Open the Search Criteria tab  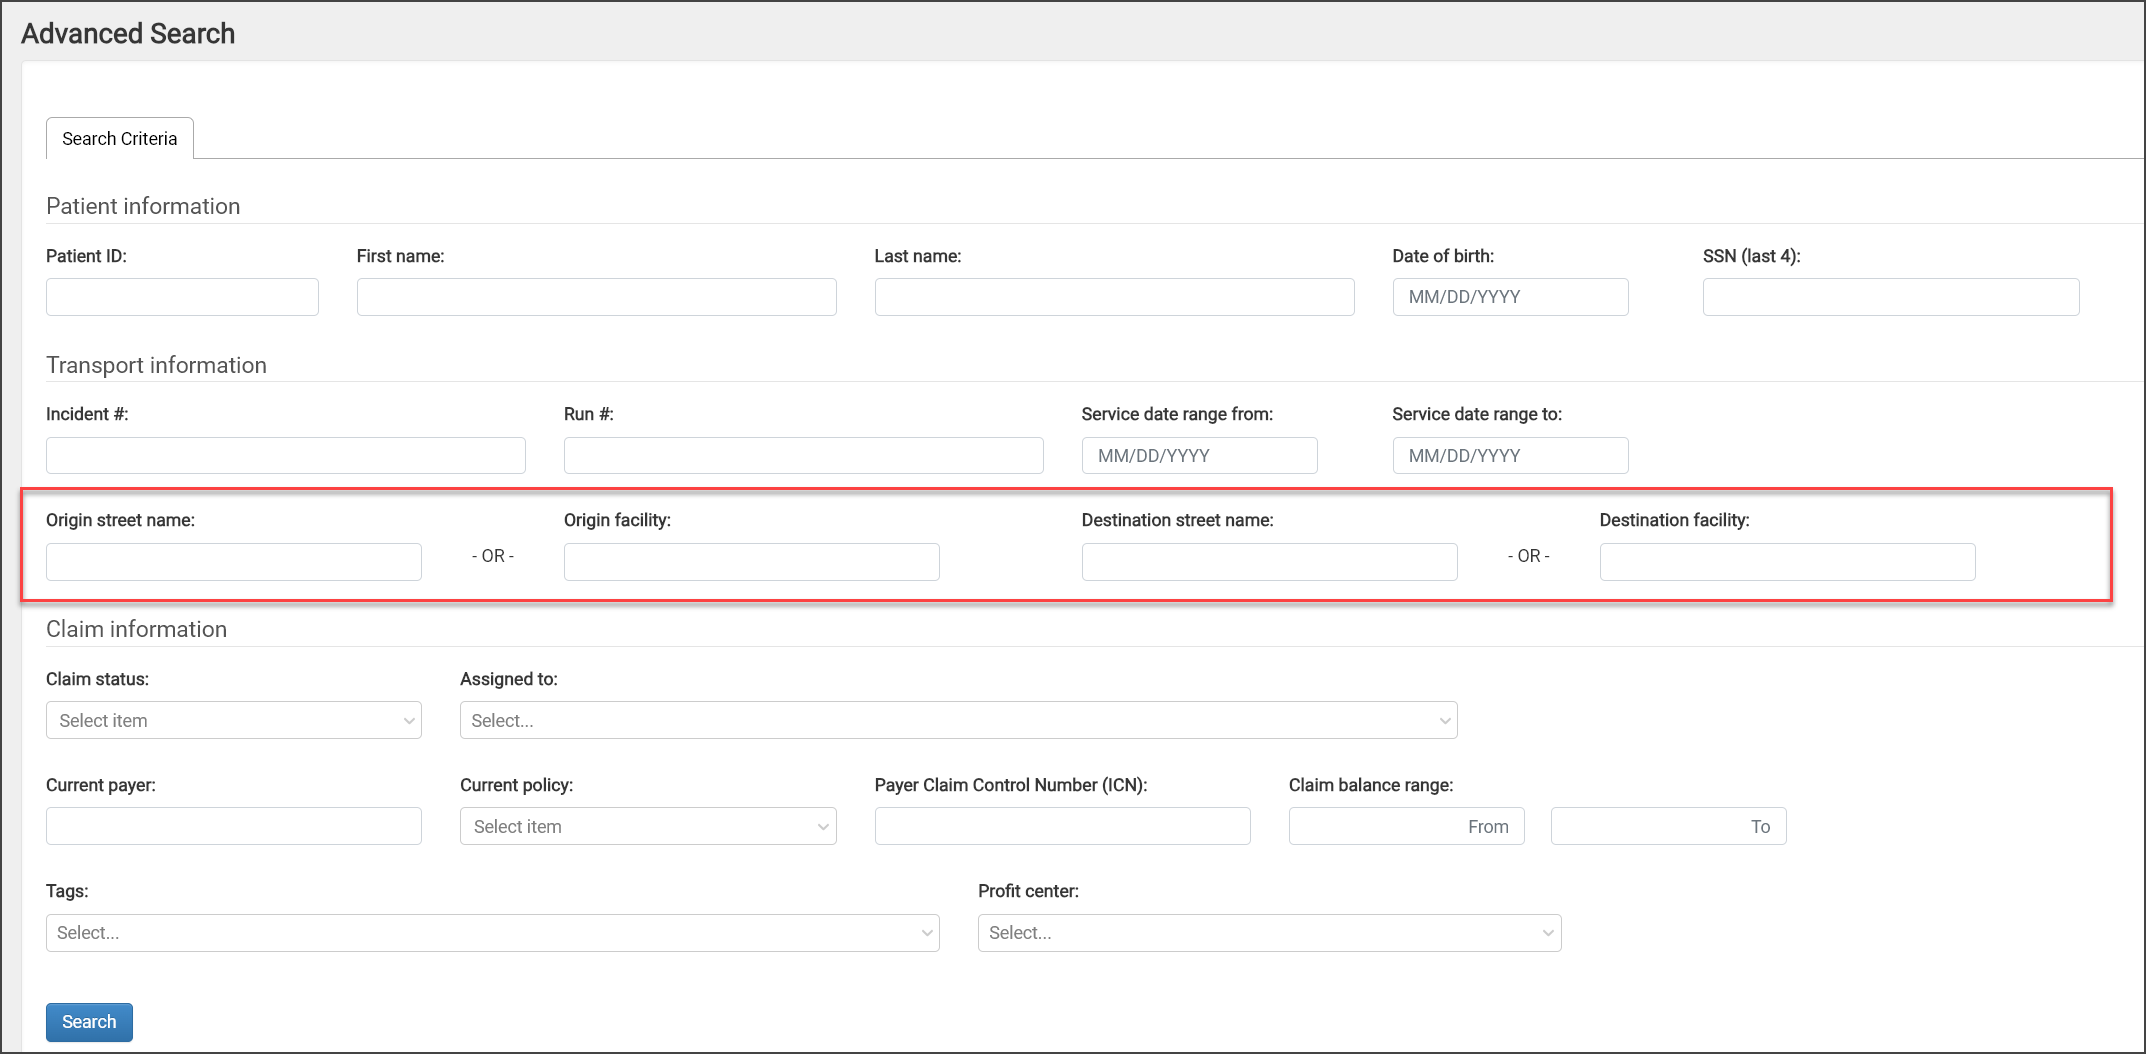[119, 138]
